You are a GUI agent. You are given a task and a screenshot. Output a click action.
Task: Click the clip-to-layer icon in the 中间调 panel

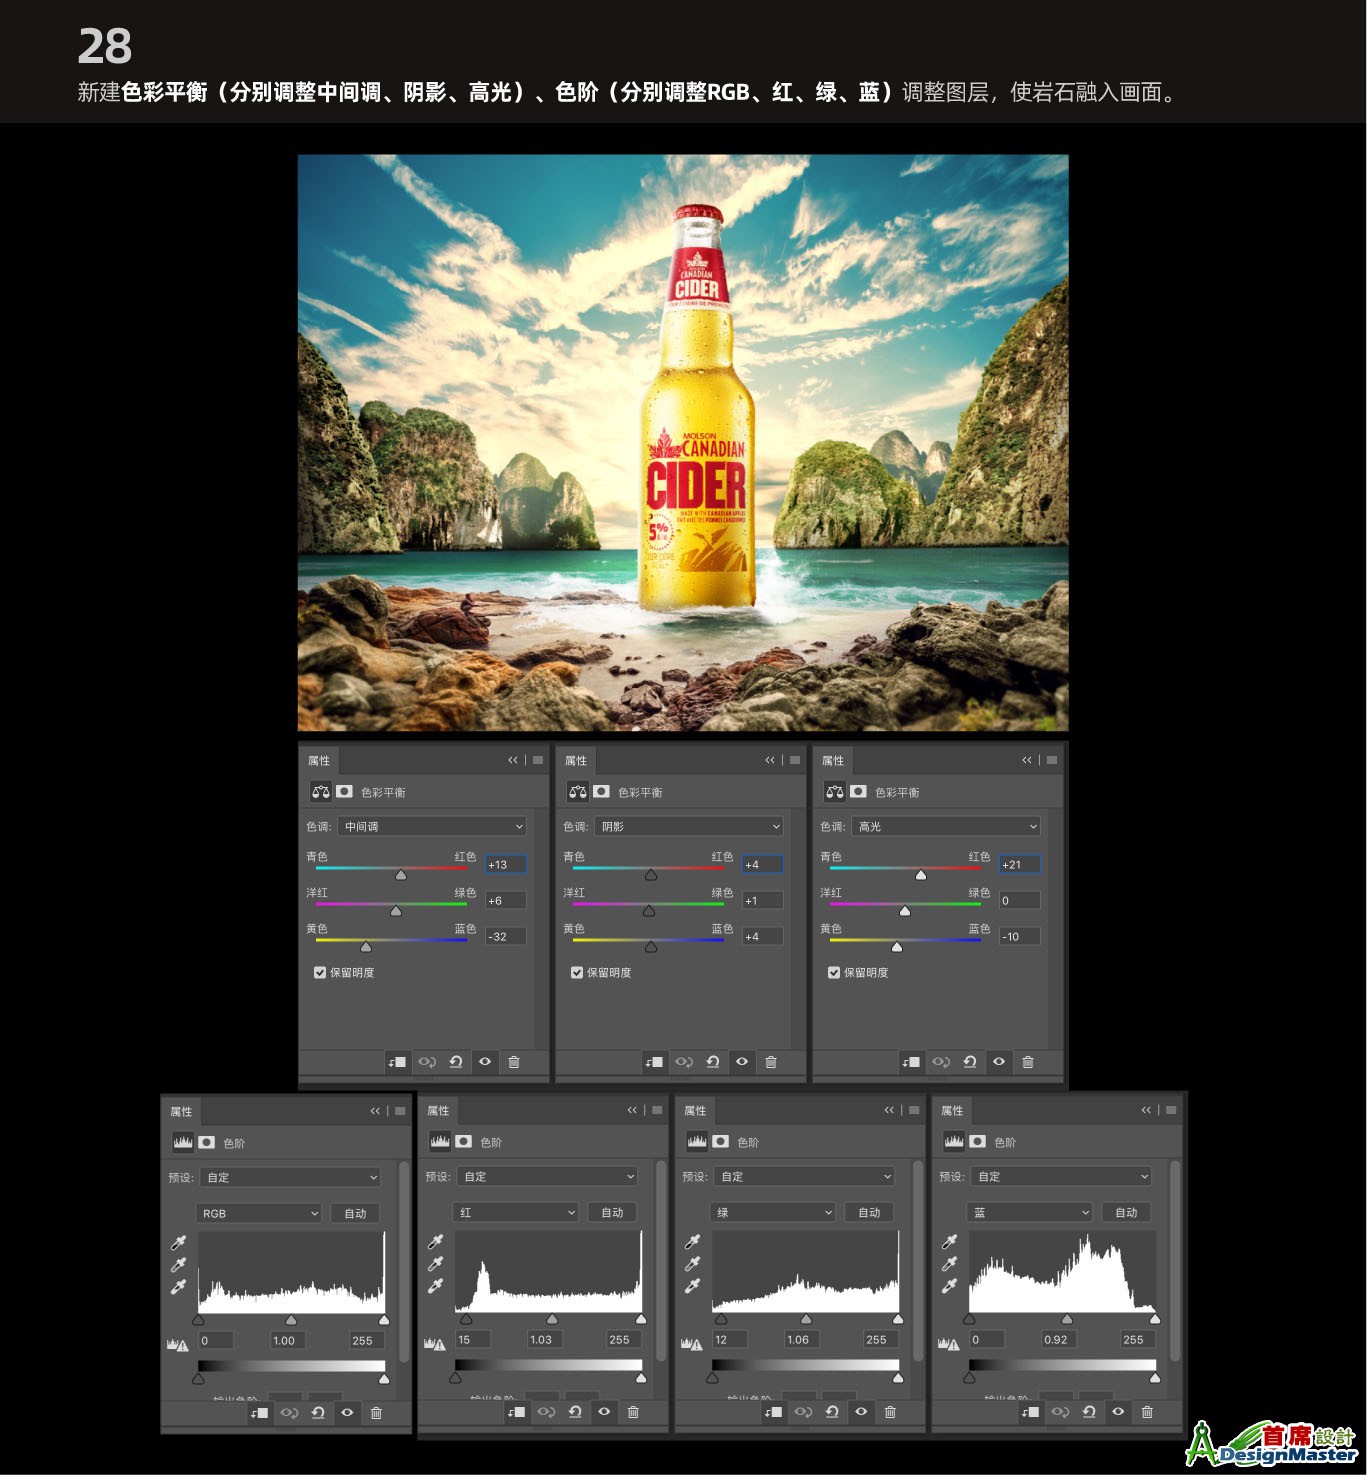point(397,1062)
